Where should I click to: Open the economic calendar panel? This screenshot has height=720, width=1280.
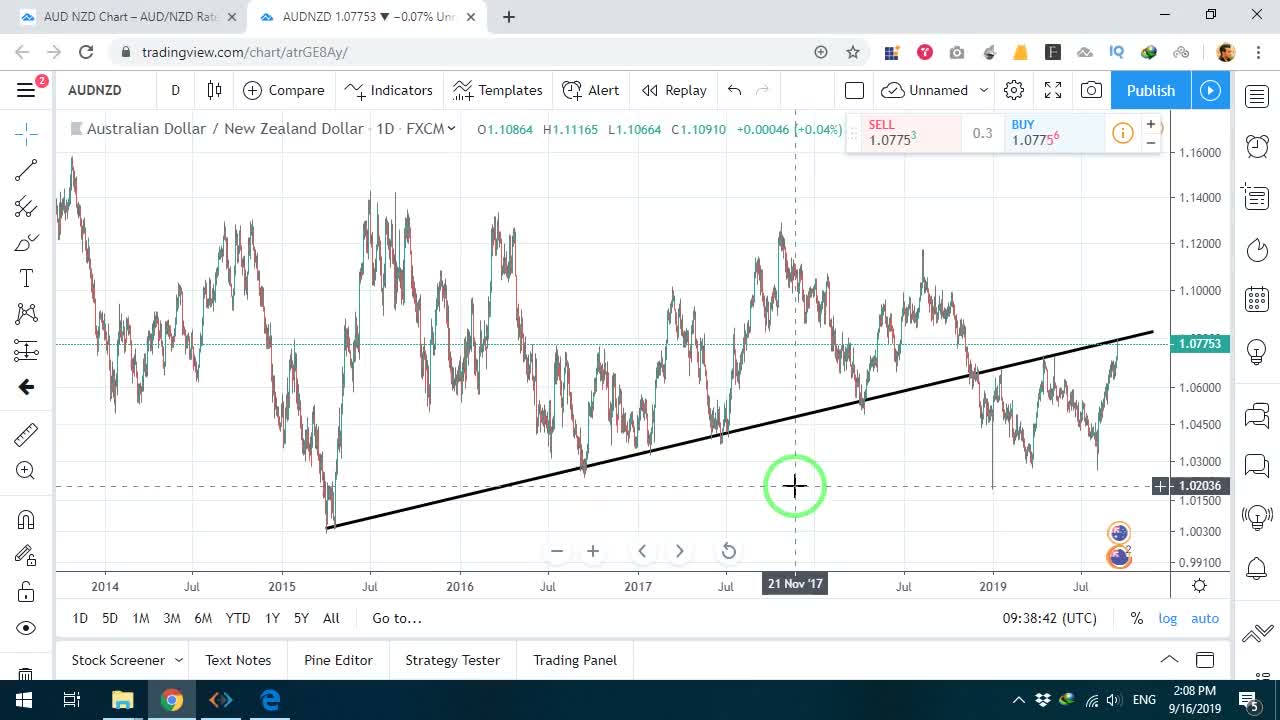point(1257,299)
